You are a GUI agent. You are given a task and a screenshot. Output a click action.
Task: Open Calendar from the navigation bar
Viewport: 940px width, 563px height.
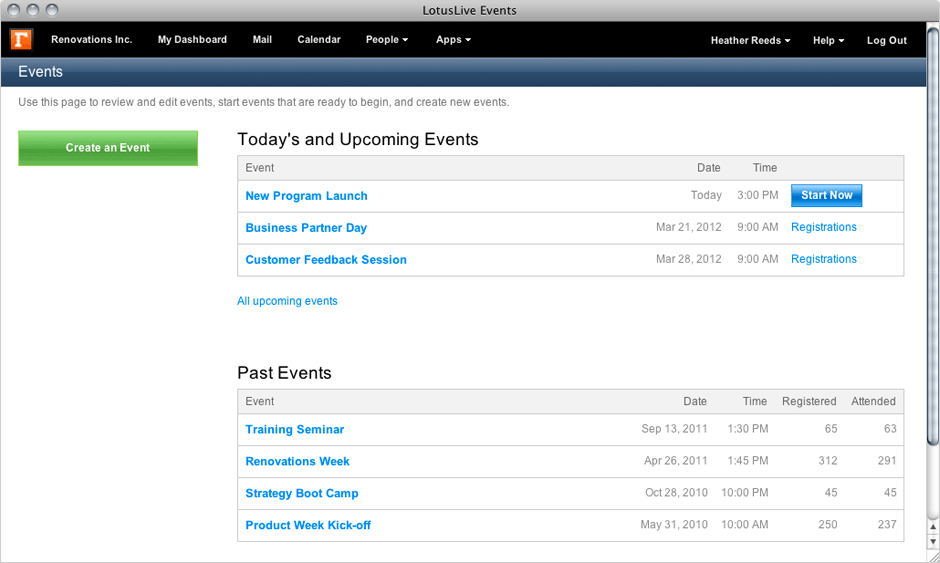tap(319, 40)
